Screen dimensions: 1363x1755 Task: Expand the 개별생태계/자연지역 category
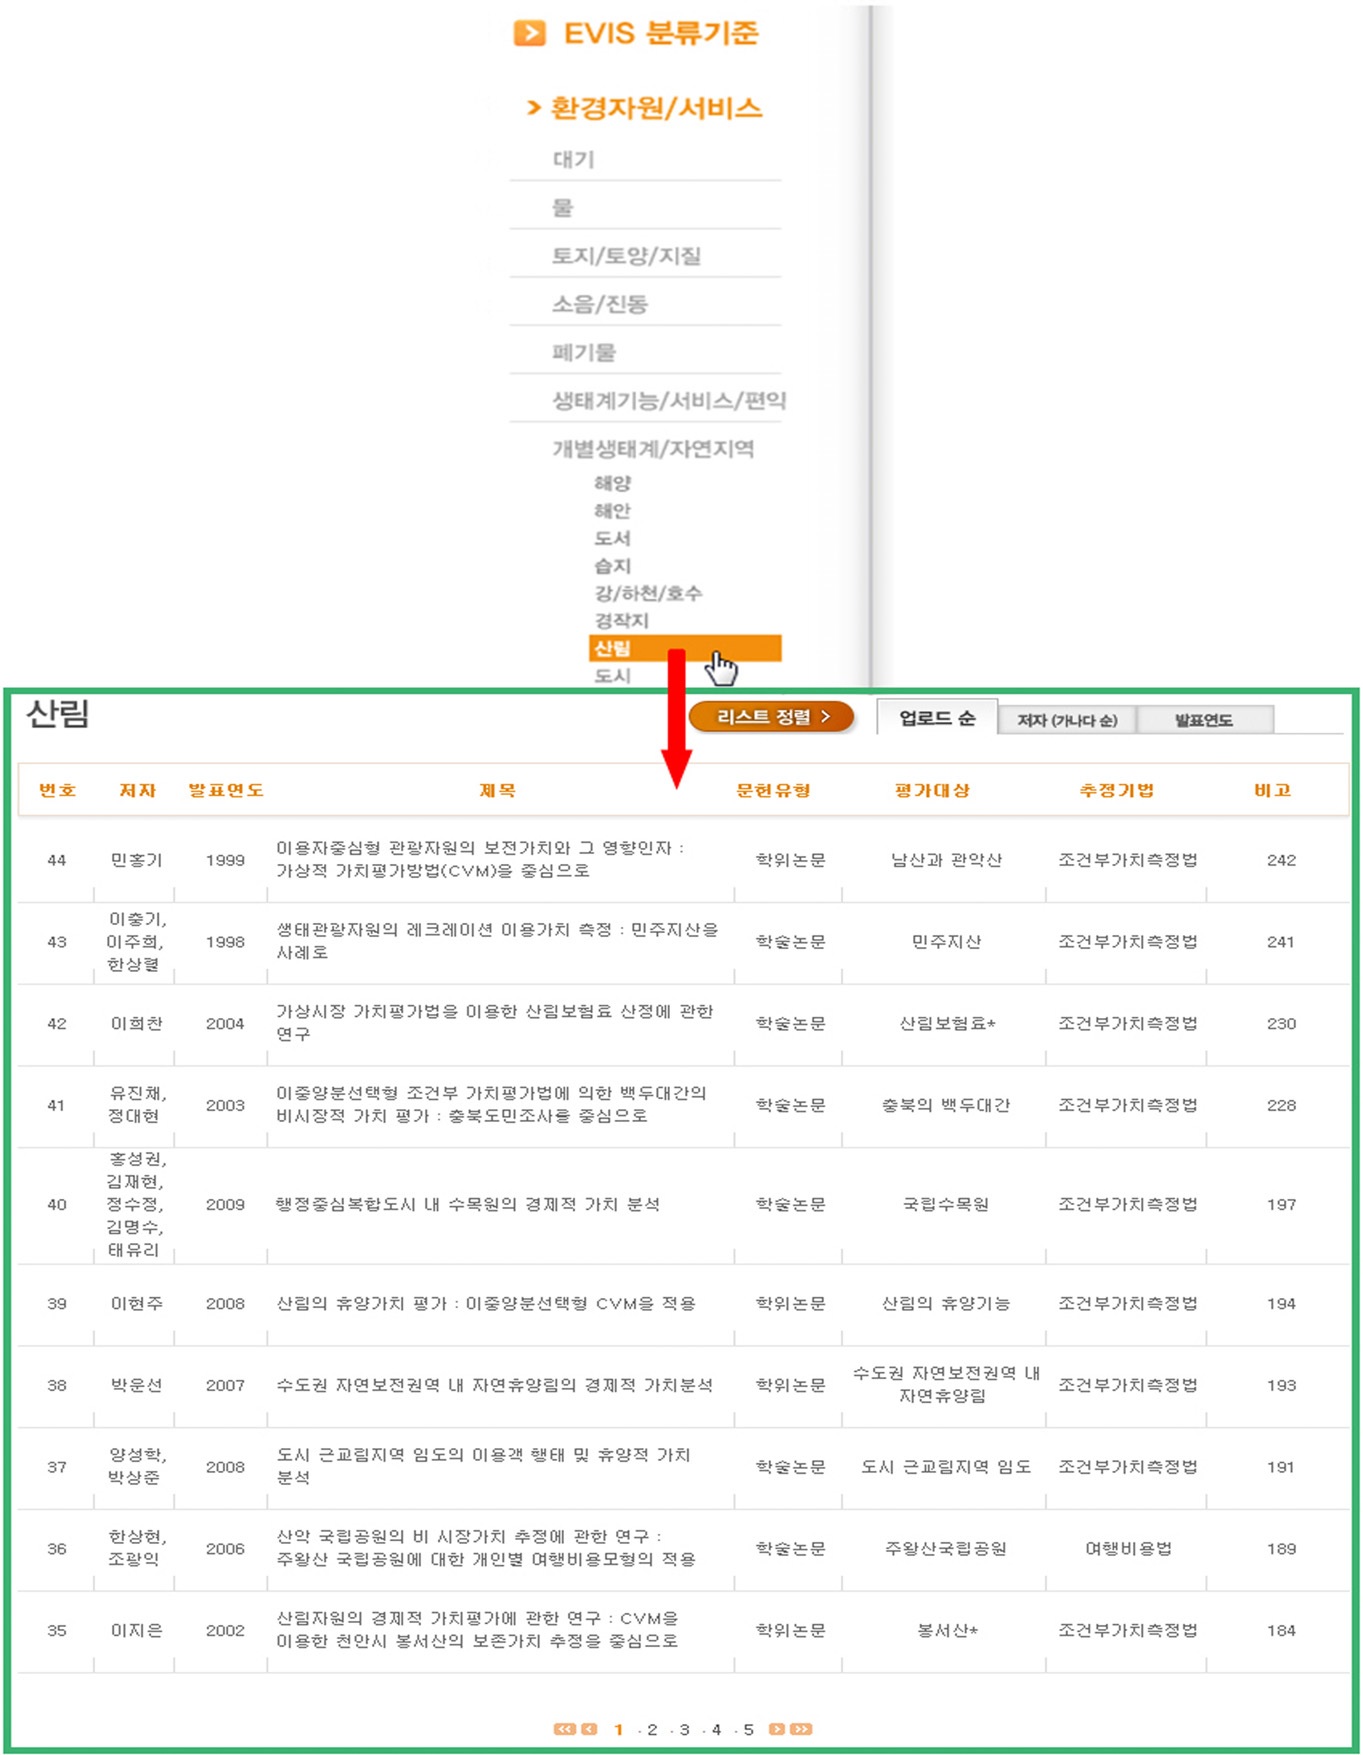click(x=654, y=449)
